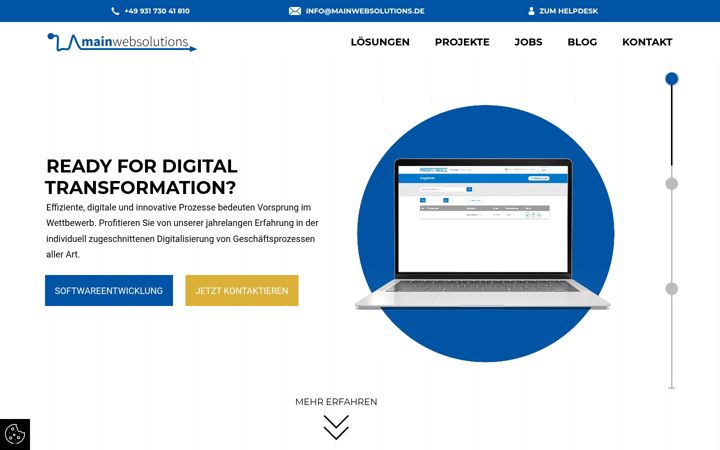Jump to third gray slide indicator dot
720x450 pixels.
click(x=671, y=289)
